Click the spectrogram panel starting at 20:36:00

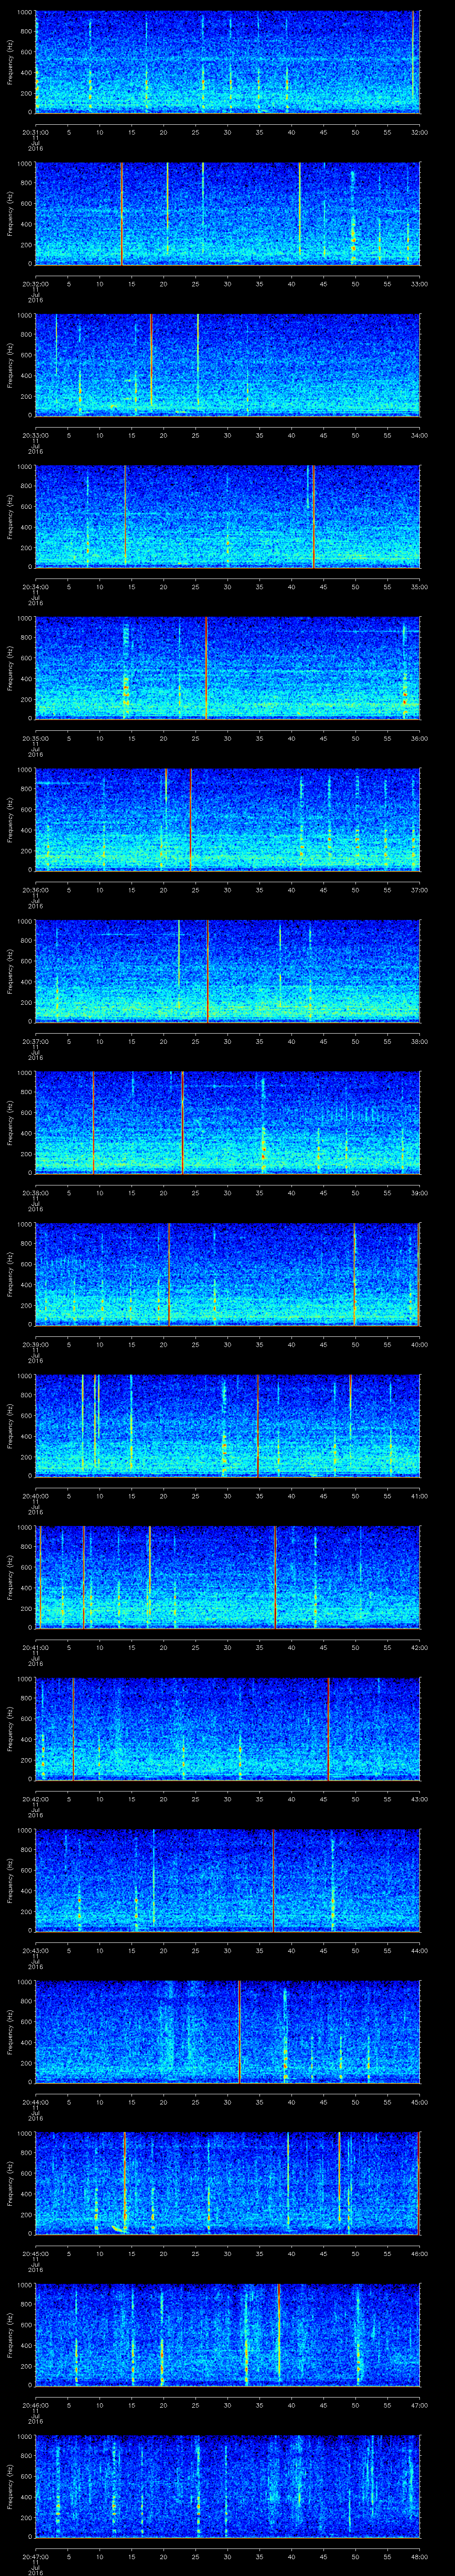pyautogui.click(x=227, y=820)
